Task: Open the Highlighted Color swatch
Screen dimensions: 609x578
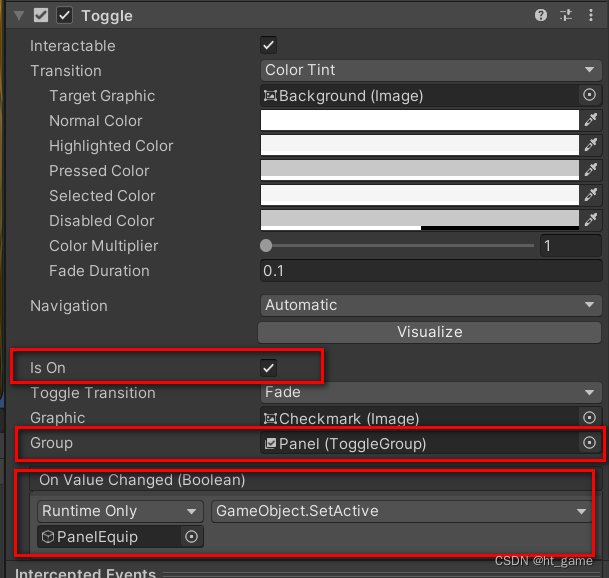Action: [x=419, y=145]
